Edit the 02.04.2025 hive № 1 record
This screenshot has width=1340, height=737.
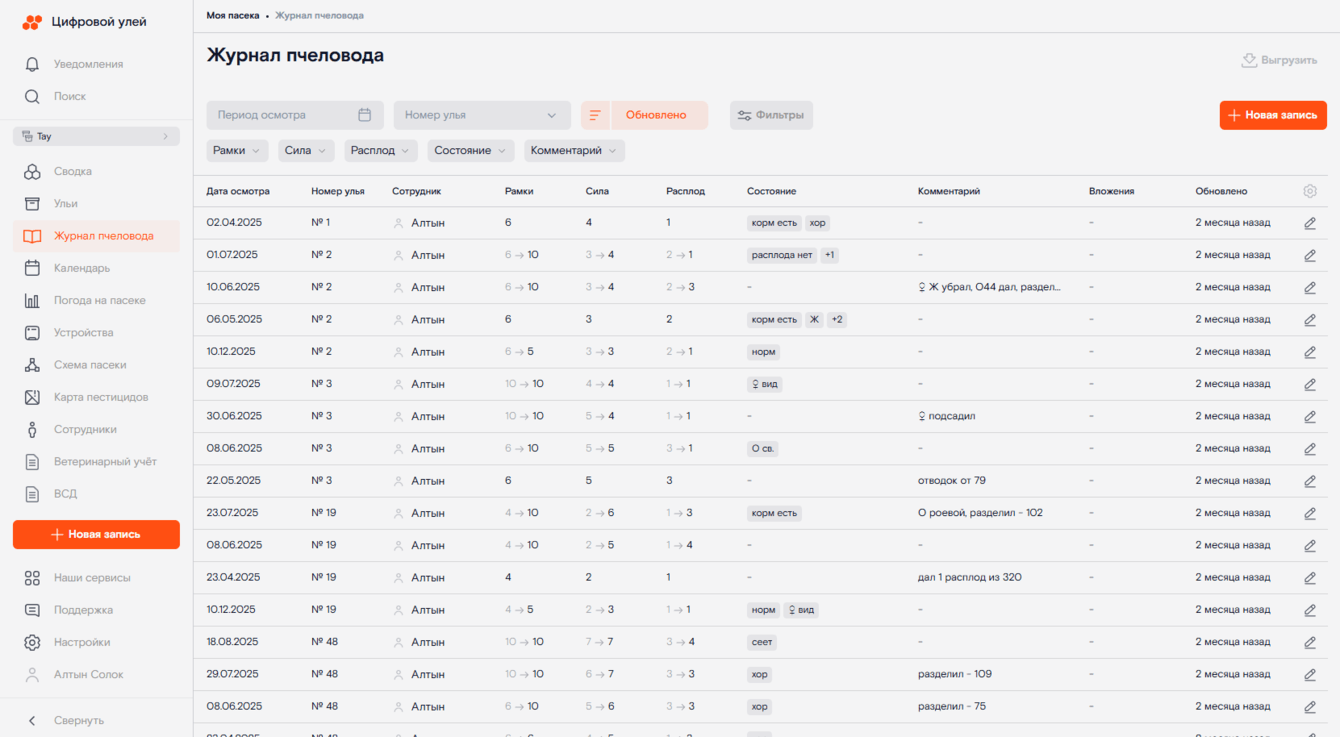(1310, 223)
